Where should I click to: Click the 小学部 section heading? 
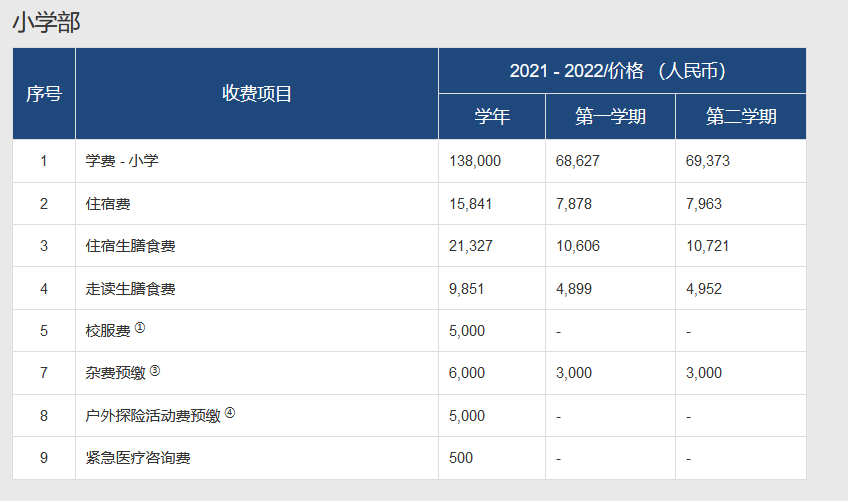(x=46, y=23)
